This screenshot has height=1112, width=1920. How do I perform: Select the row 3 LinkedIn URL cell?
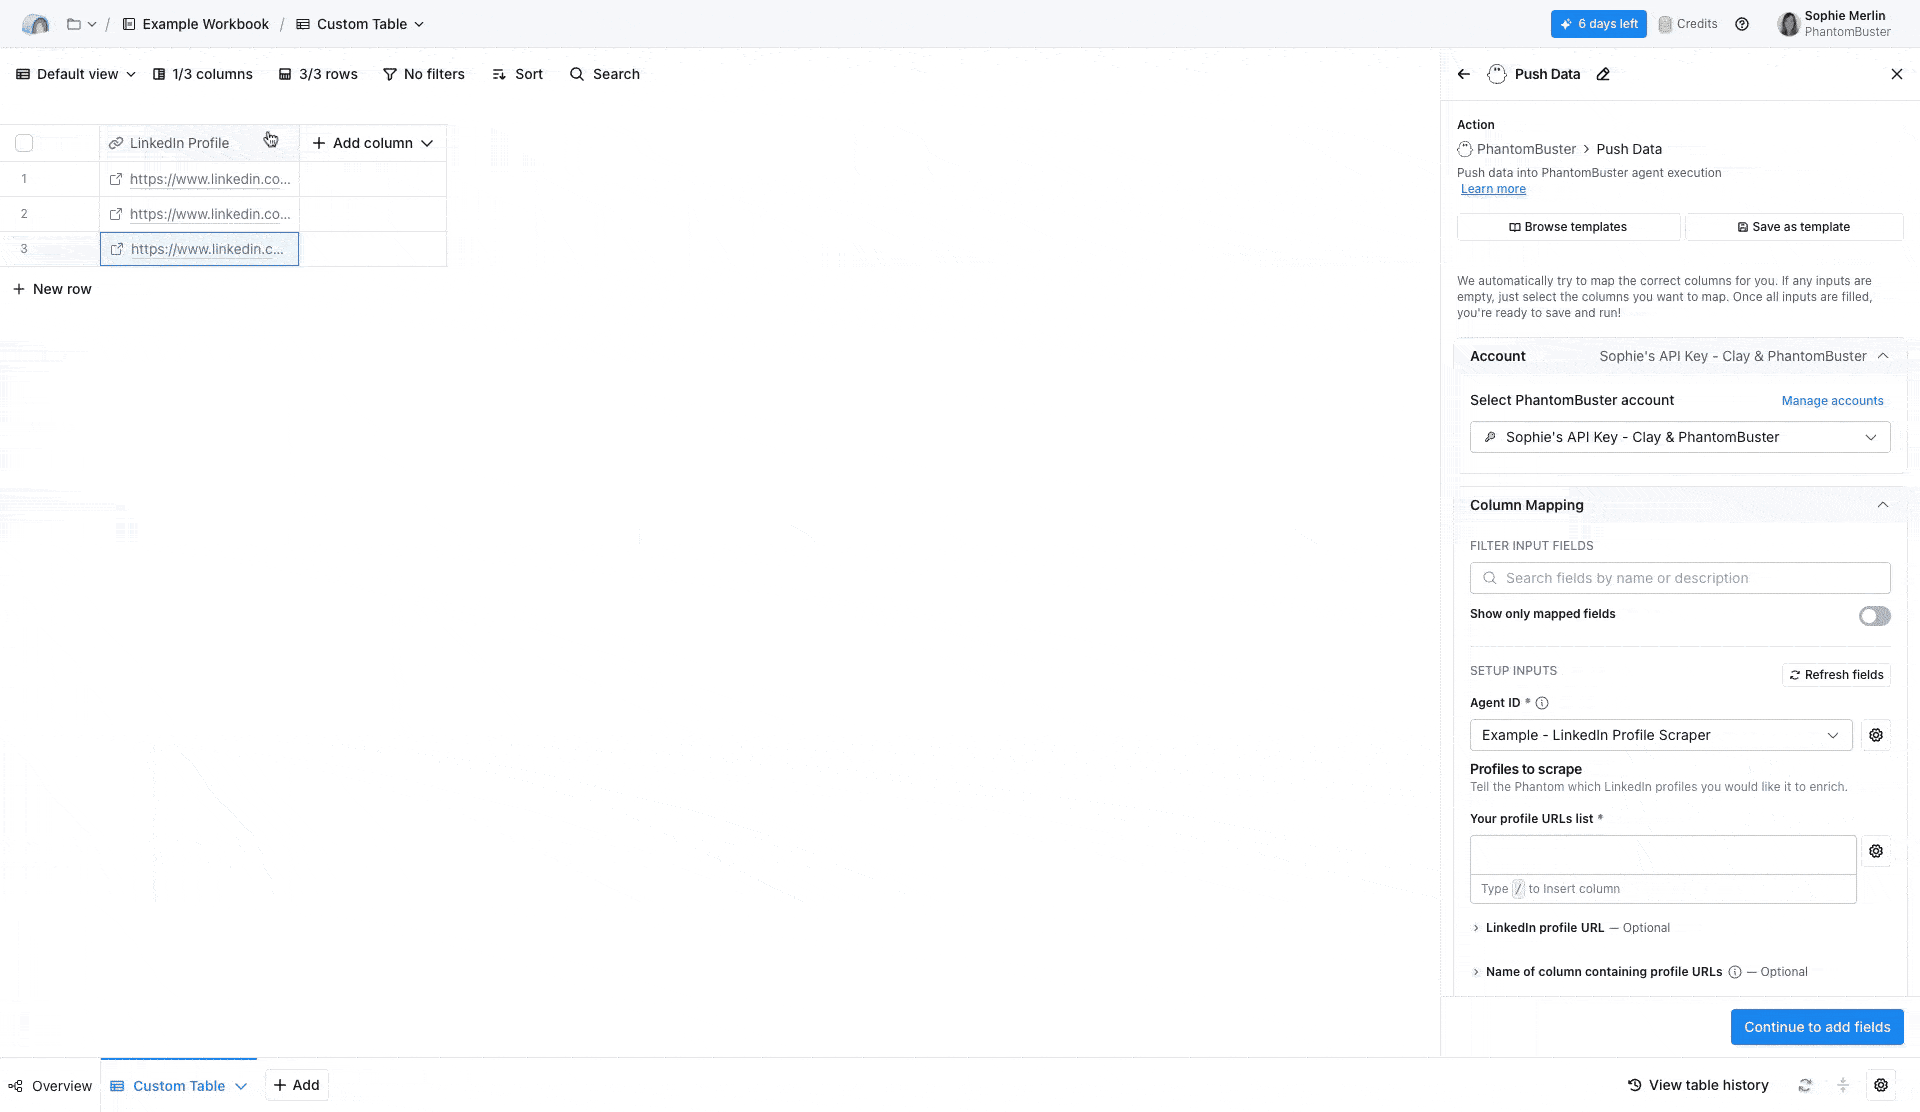(x=199, y=249)
